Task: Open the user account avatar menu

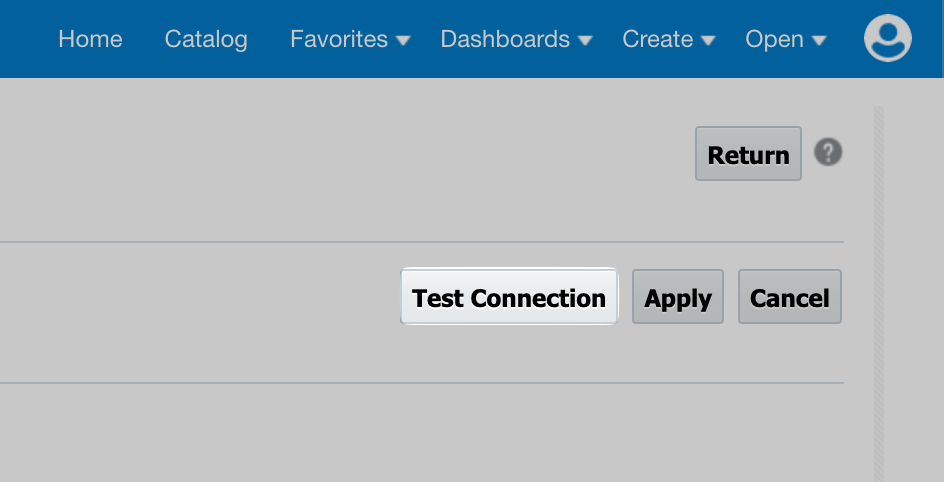Action: point(887,38)
